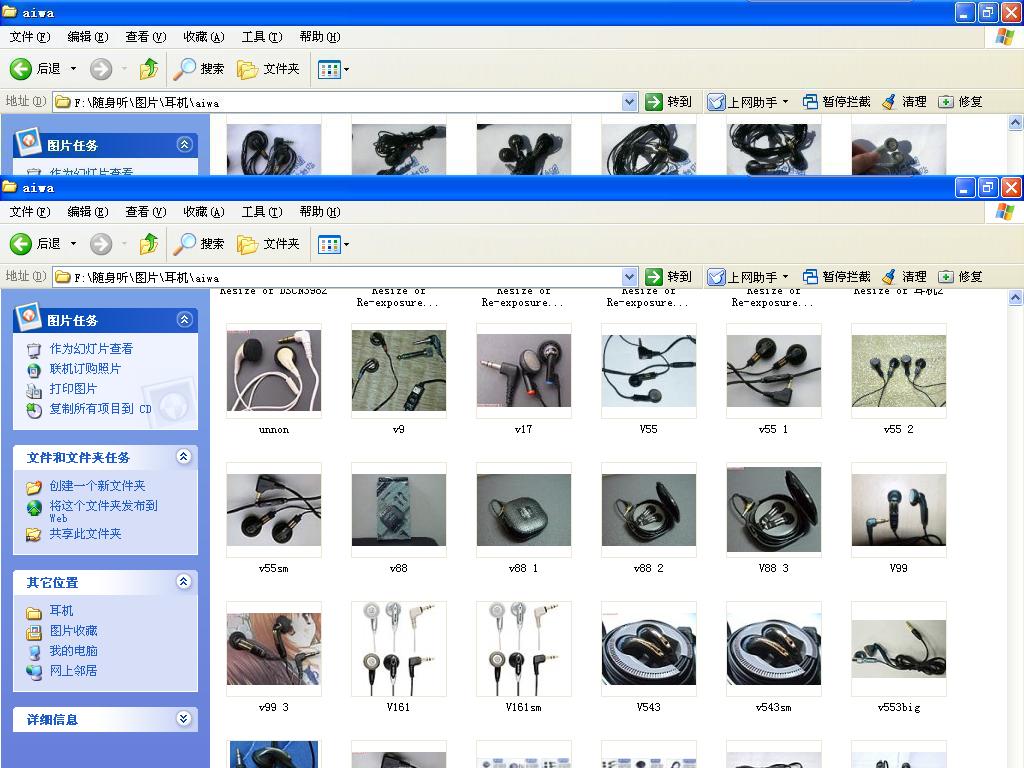Toggle the 文件夹 folders pane in lower window
The height and width of the screenshot is (768, 1024).
[x=268, y=244]
